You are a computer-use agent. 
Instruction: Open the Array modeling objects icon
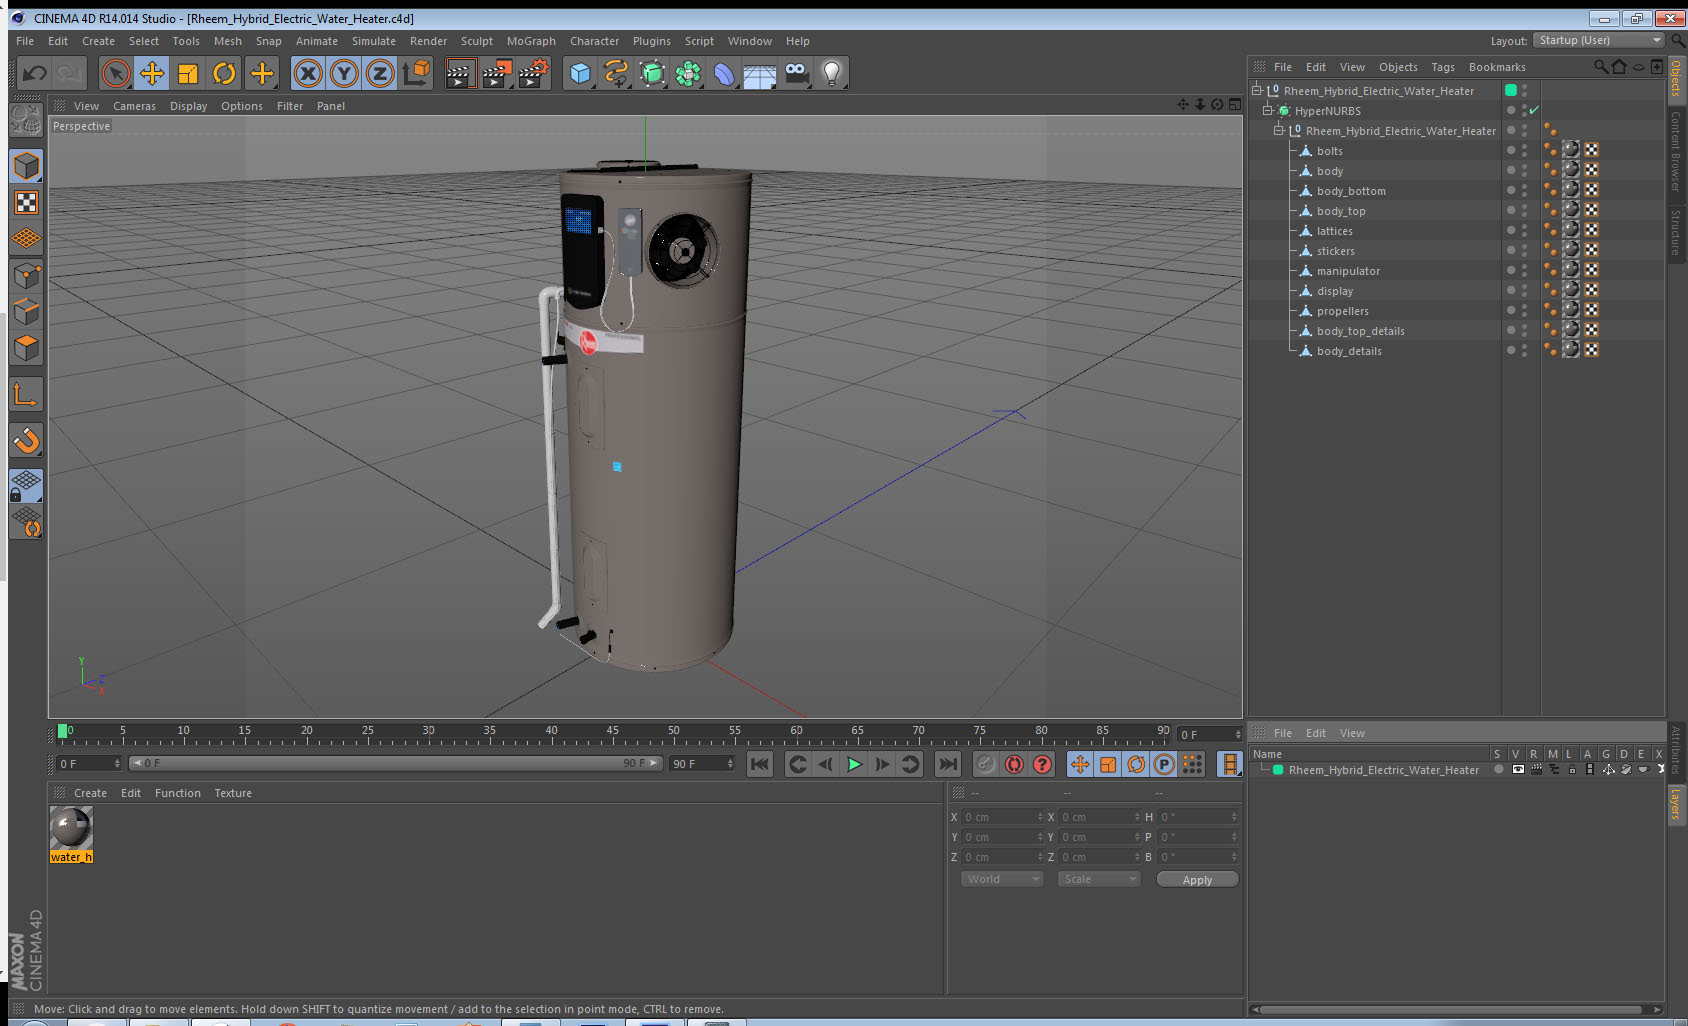click(688, 73)
